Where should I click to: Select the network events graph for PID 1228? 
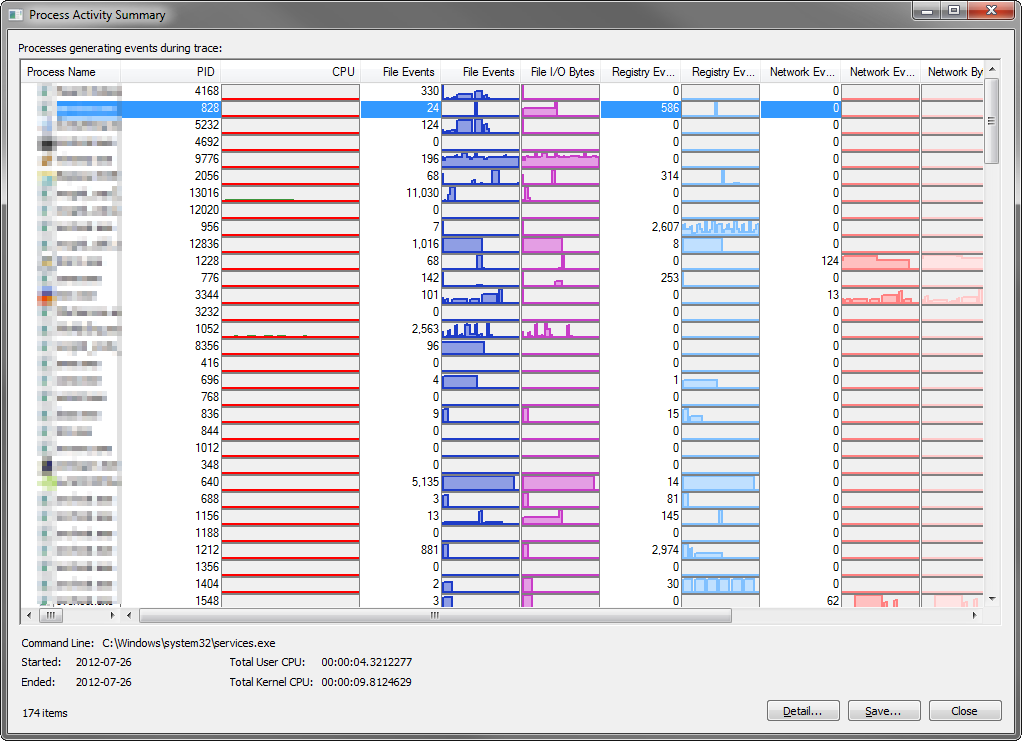[x=880, y=261]
